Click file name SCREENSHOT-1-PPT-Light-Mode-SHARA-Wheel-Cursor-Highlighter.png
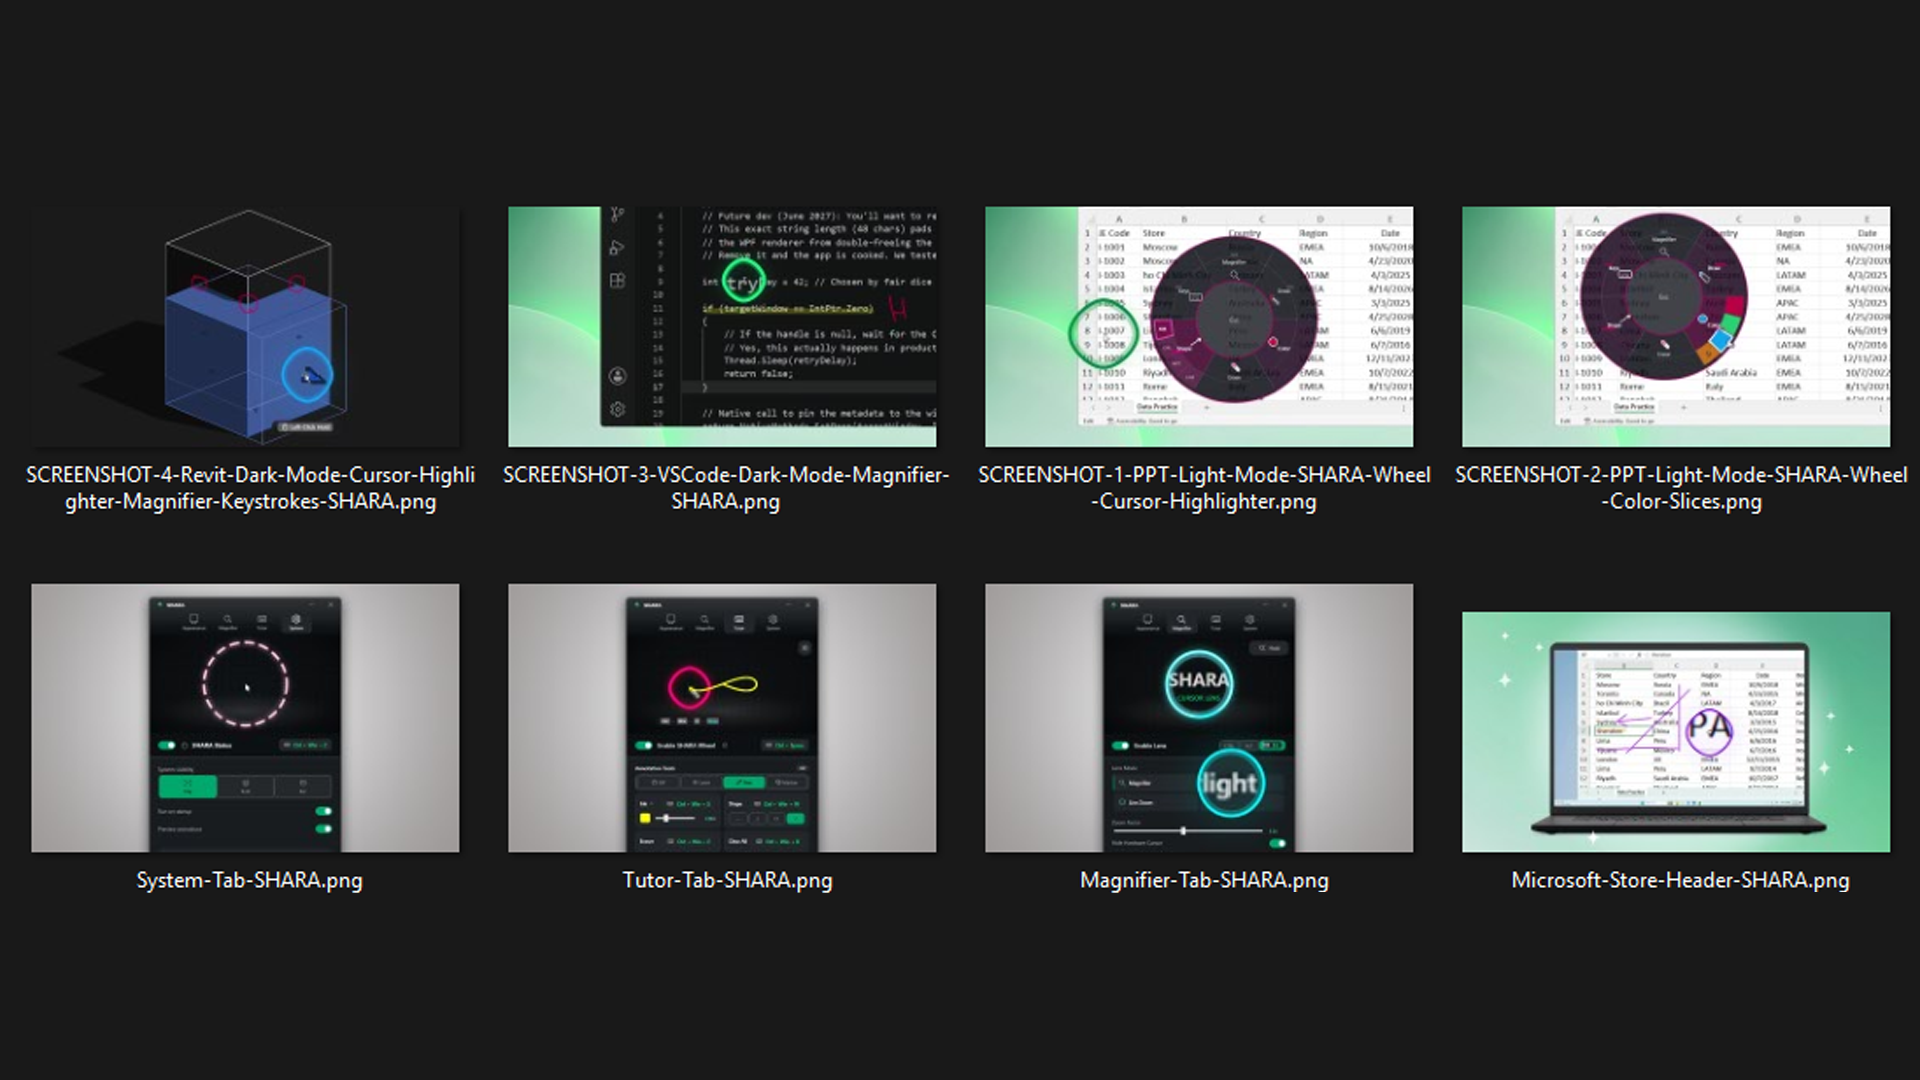This screenshot has height=1080, width=1920. coord(1204,488)
